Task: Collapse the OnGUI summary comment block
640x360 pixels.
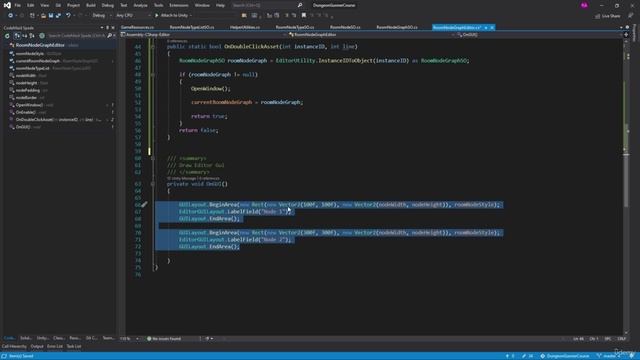Action: 153,158
